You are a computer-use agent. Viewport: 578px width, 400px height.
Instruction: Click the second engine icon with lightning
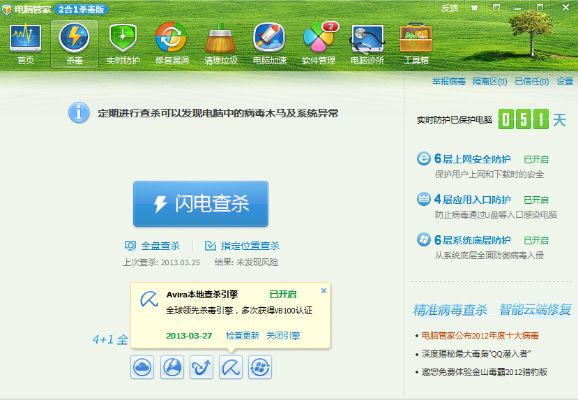[x=172, y=367]
